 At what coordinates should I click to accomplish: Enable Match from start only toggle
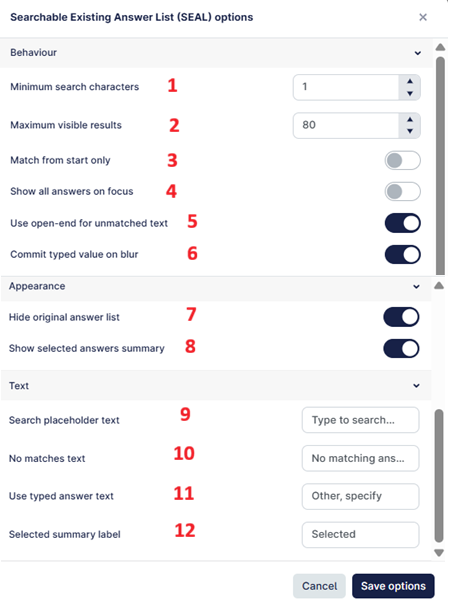(402, 160)
